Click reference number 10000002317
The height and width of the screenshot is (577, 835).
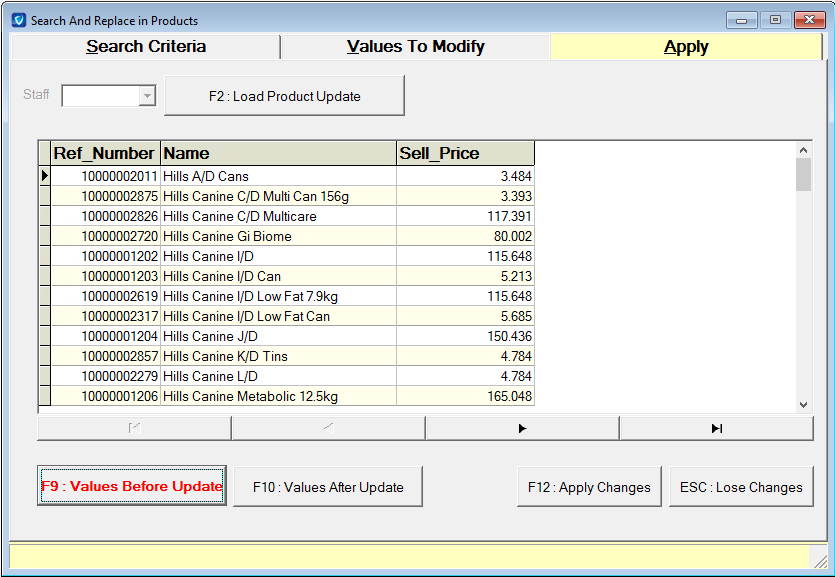point(105,316)
